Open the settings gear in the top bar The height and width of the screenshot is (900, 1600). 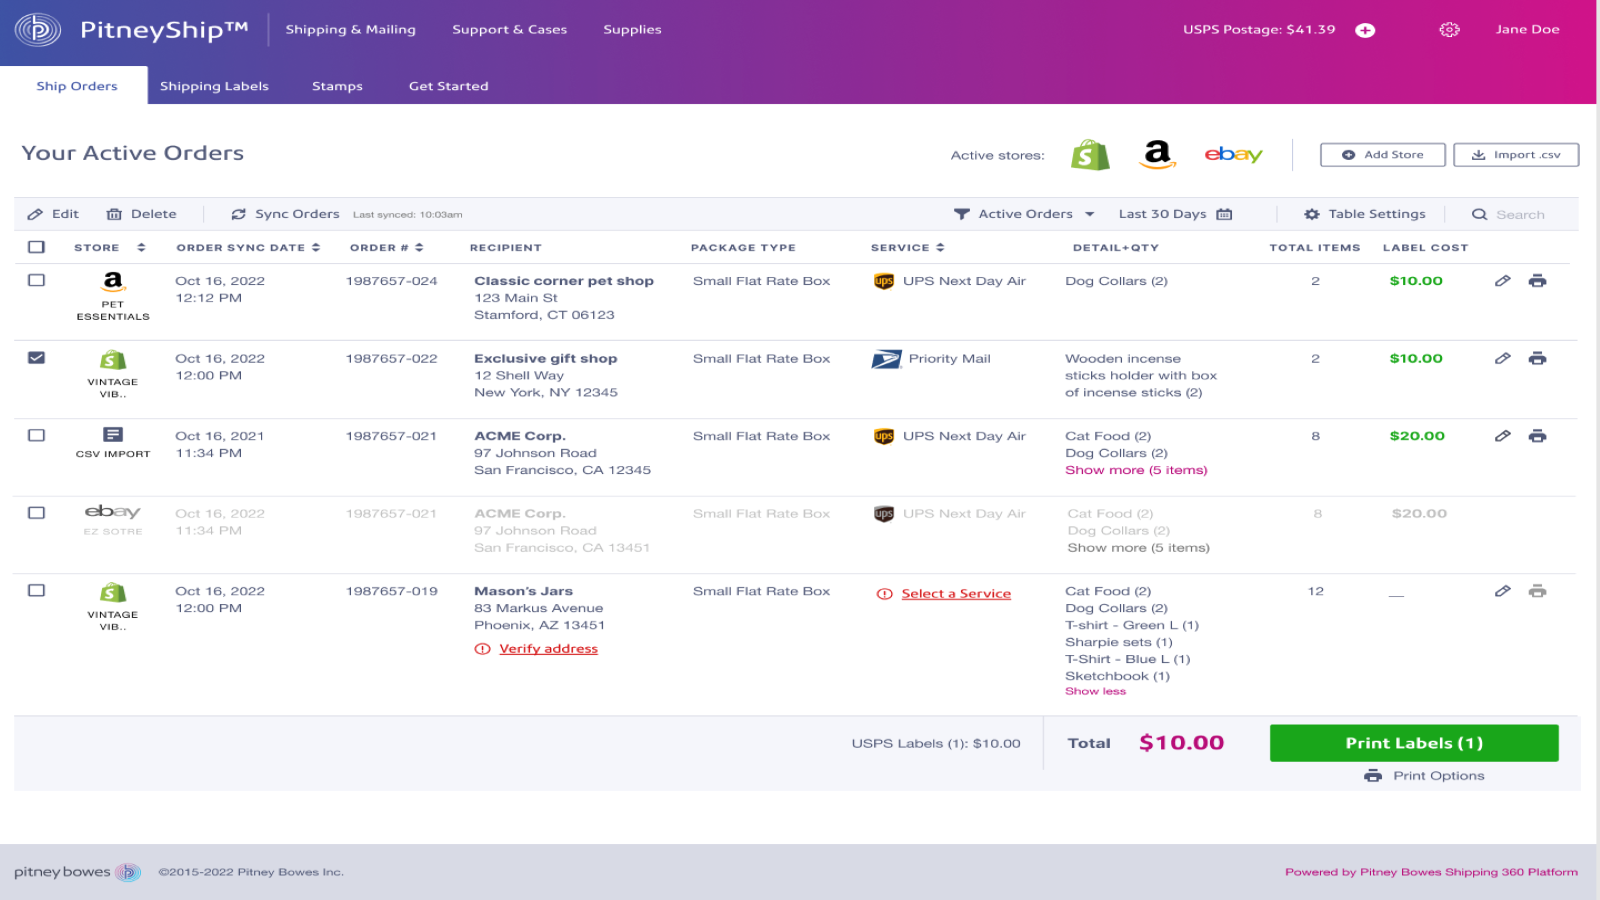1449,29
